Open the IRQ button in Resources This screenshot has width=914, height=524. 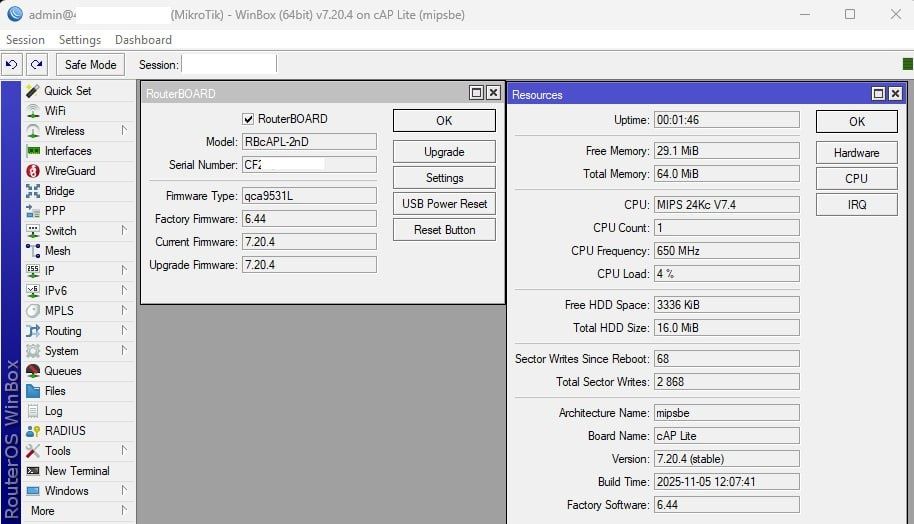856,205
